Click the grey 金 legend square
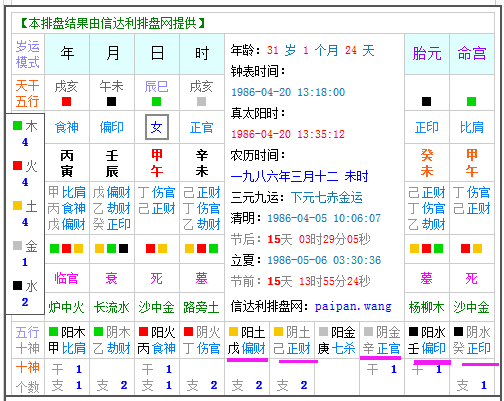 (x=17, y=246)
